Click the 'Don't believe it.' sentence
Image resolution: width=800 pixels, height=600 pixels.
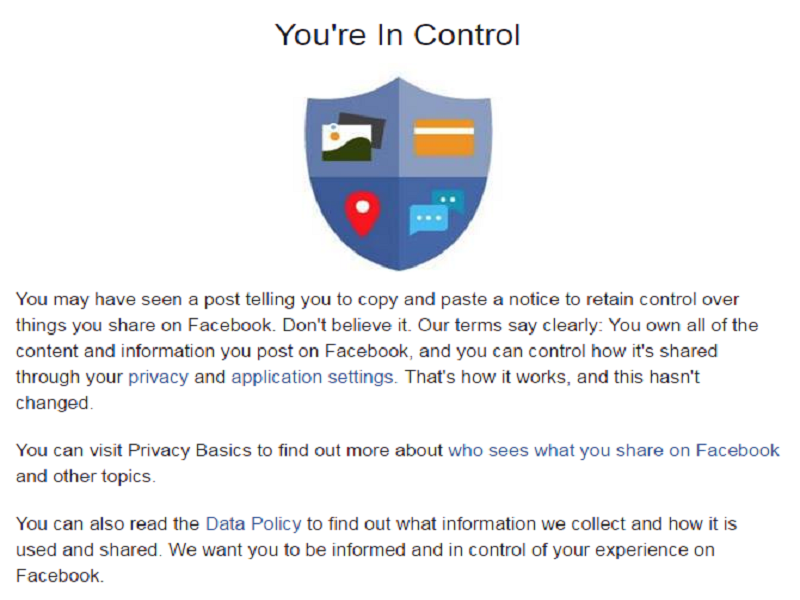tap(346, 325)
